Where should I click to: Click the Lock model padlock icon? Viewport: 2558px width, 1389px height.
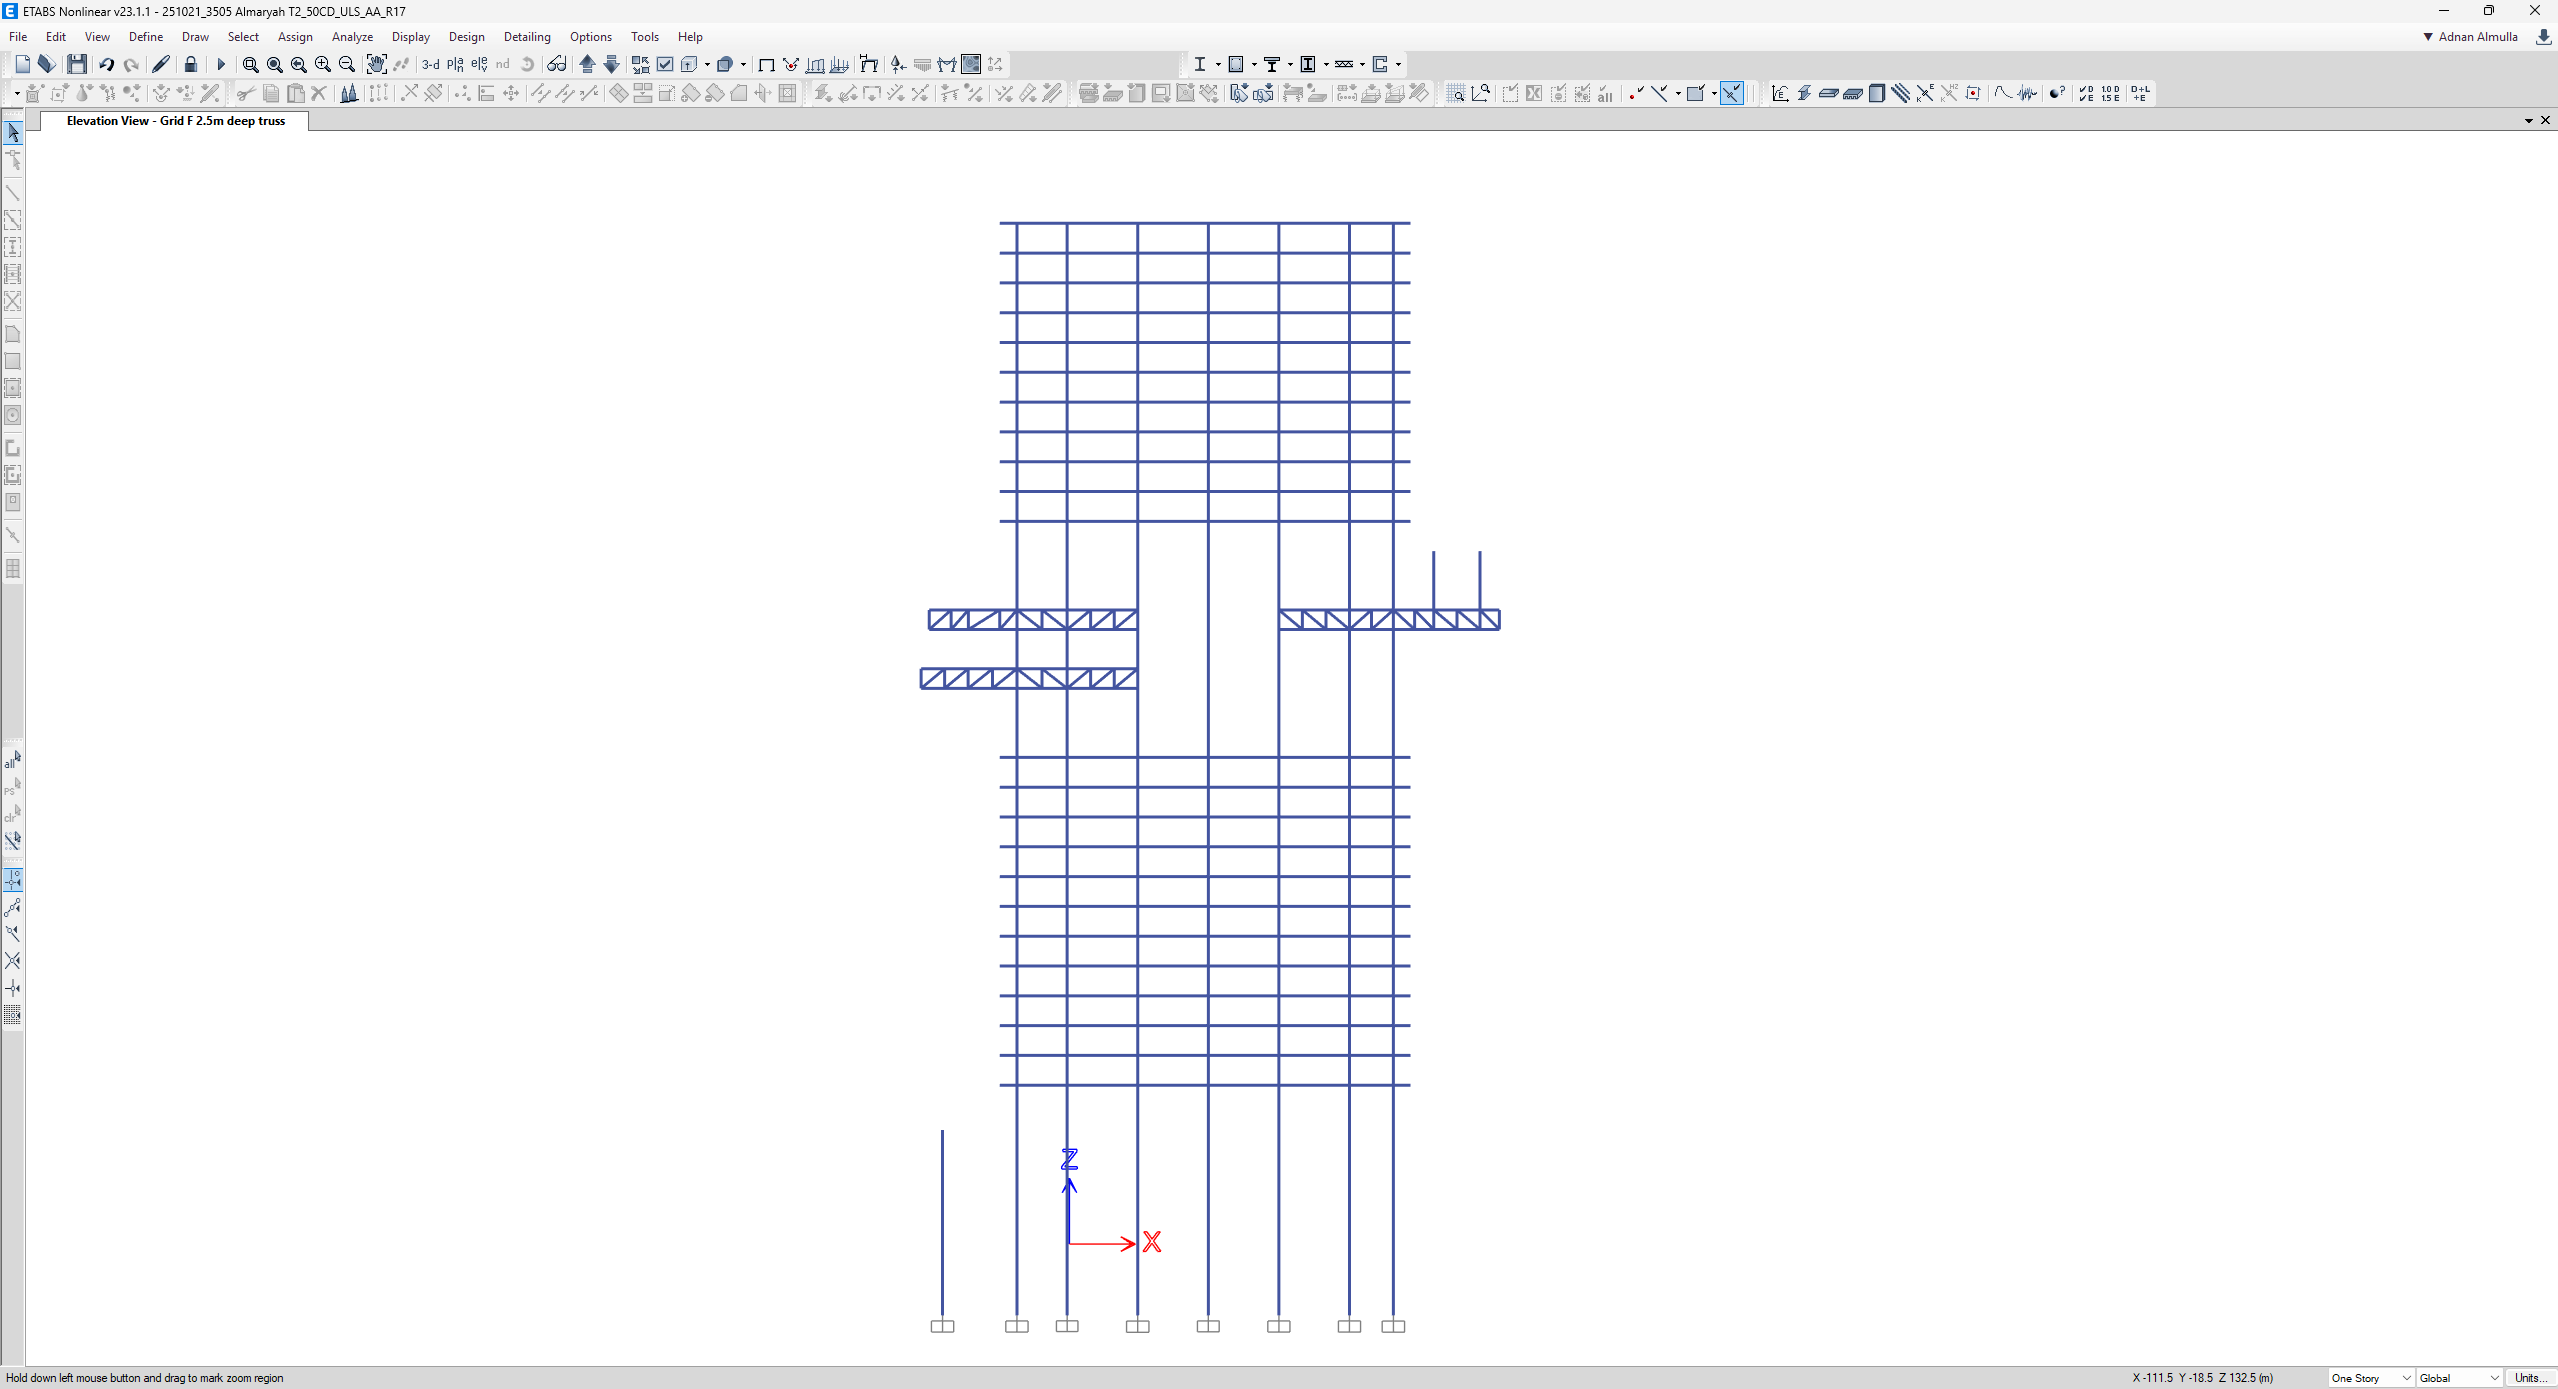[x=190, y=64]
